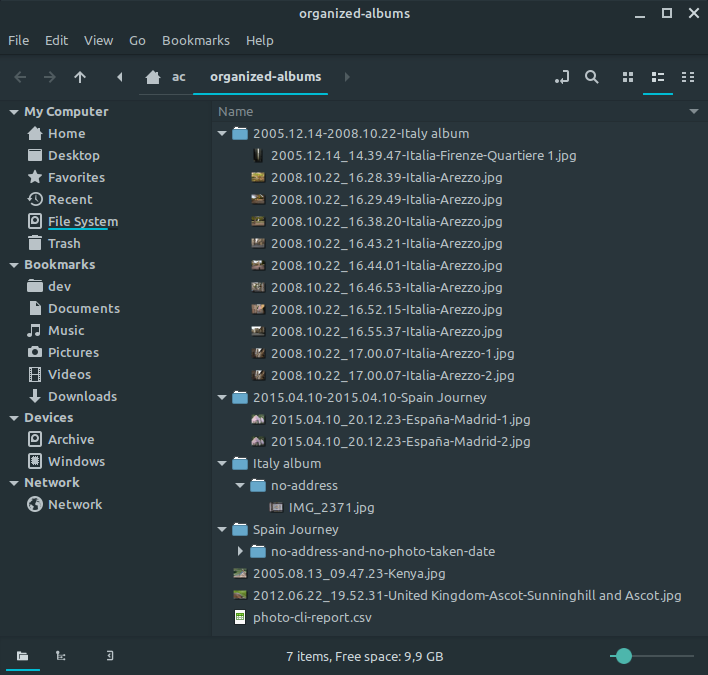
Task: Select 2008.10.22_16.28.39-Italia-Arezzo.jpg
Action: click(x=387, y=178)
